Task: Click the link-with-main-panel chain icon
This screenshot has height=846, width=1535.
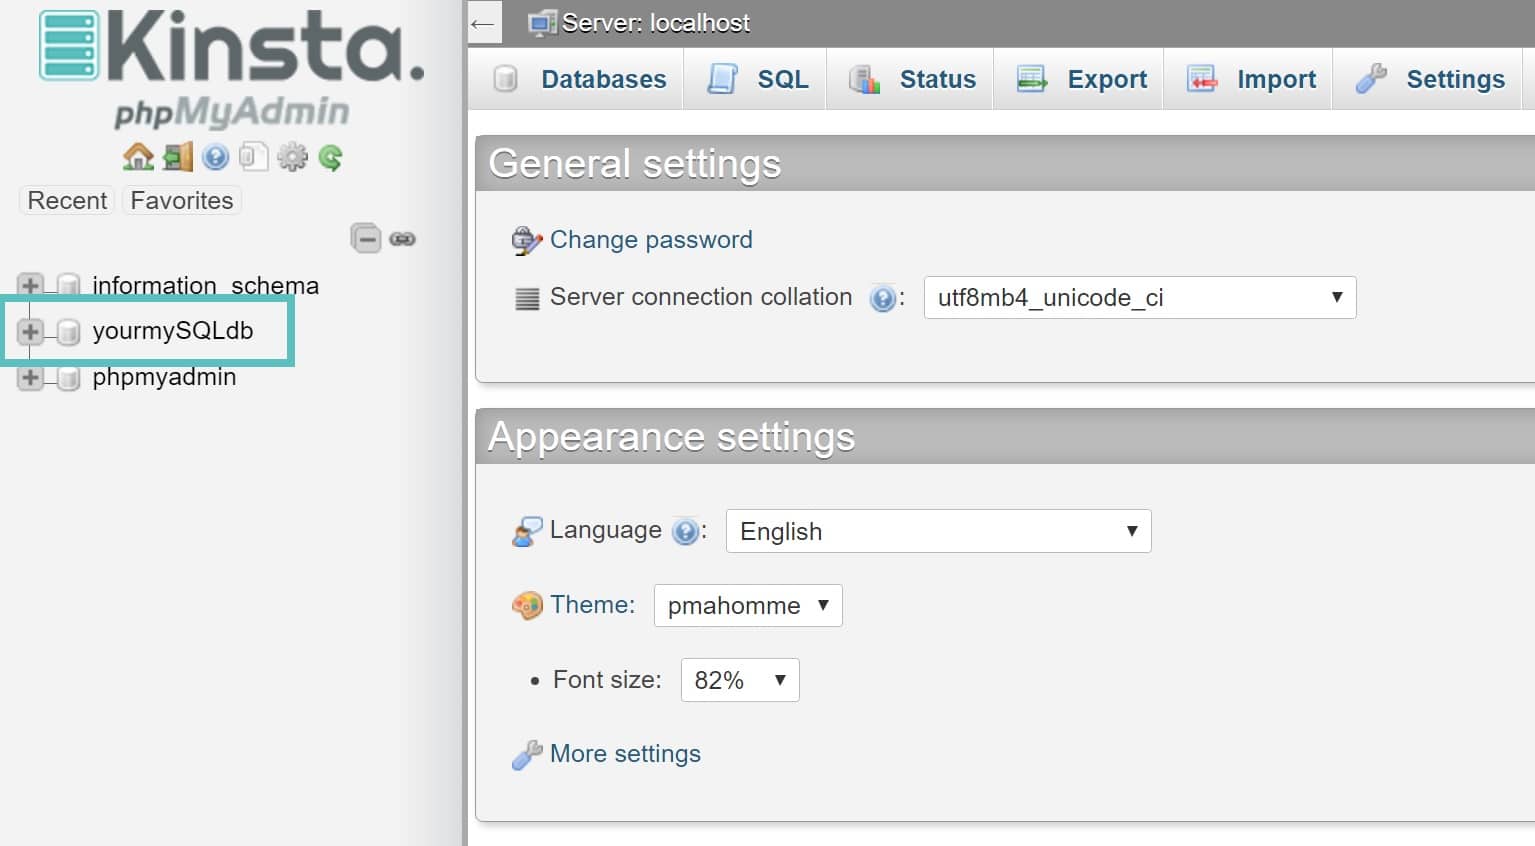Action: click(x=402, y=239)
